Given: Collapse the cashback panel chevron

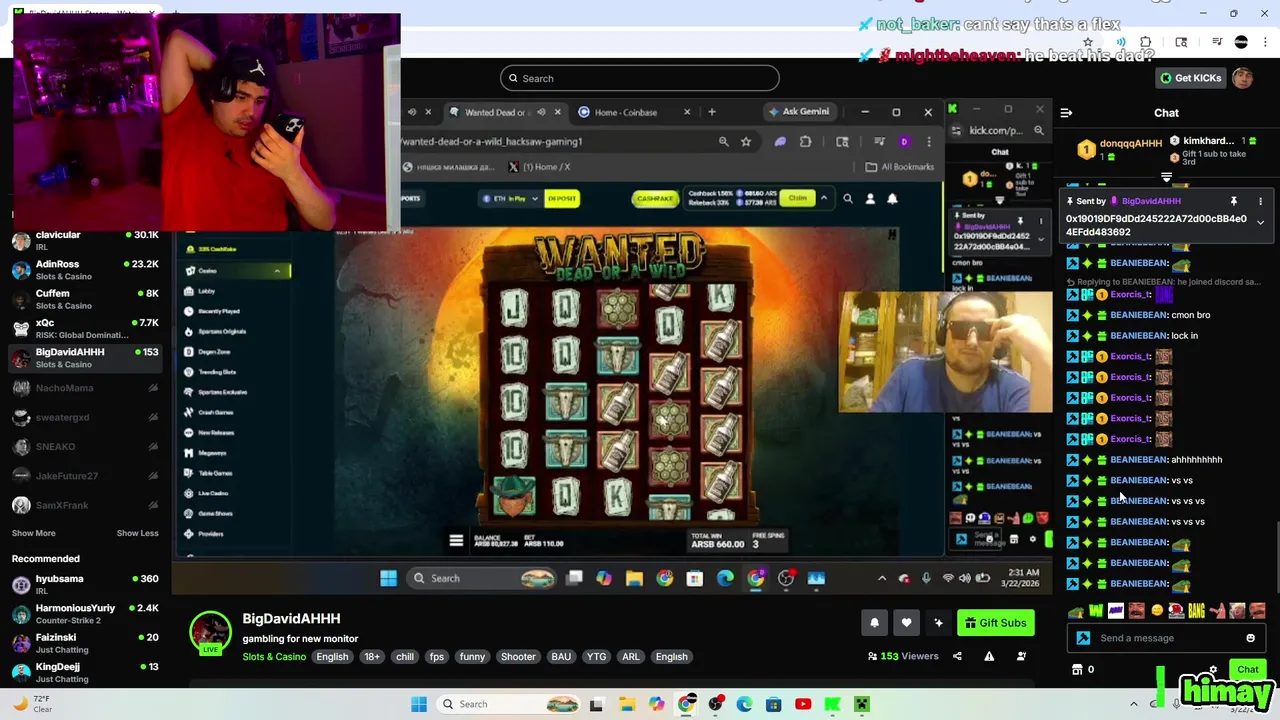Looking at the screenshot, I should click(824, 198).
